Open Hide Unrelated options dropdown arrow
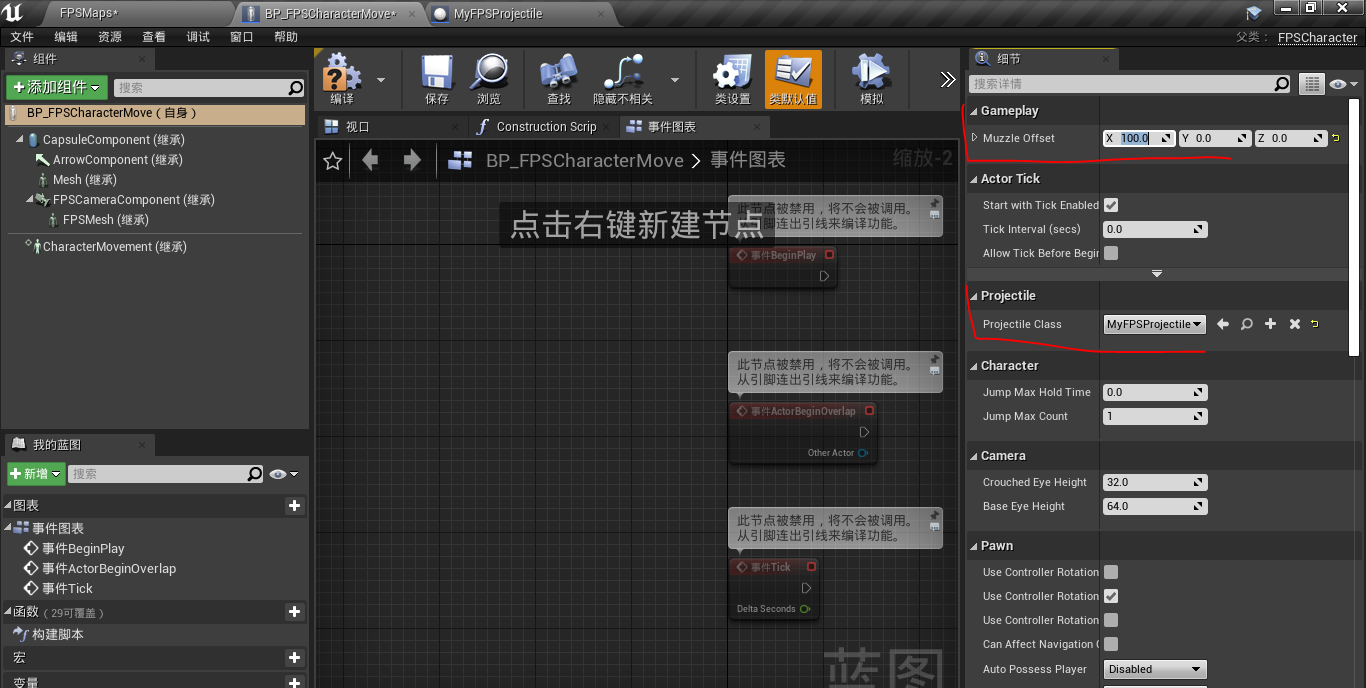Viewport: 1366px width, 688px height. pyautogui.click(x=675, y=80)
